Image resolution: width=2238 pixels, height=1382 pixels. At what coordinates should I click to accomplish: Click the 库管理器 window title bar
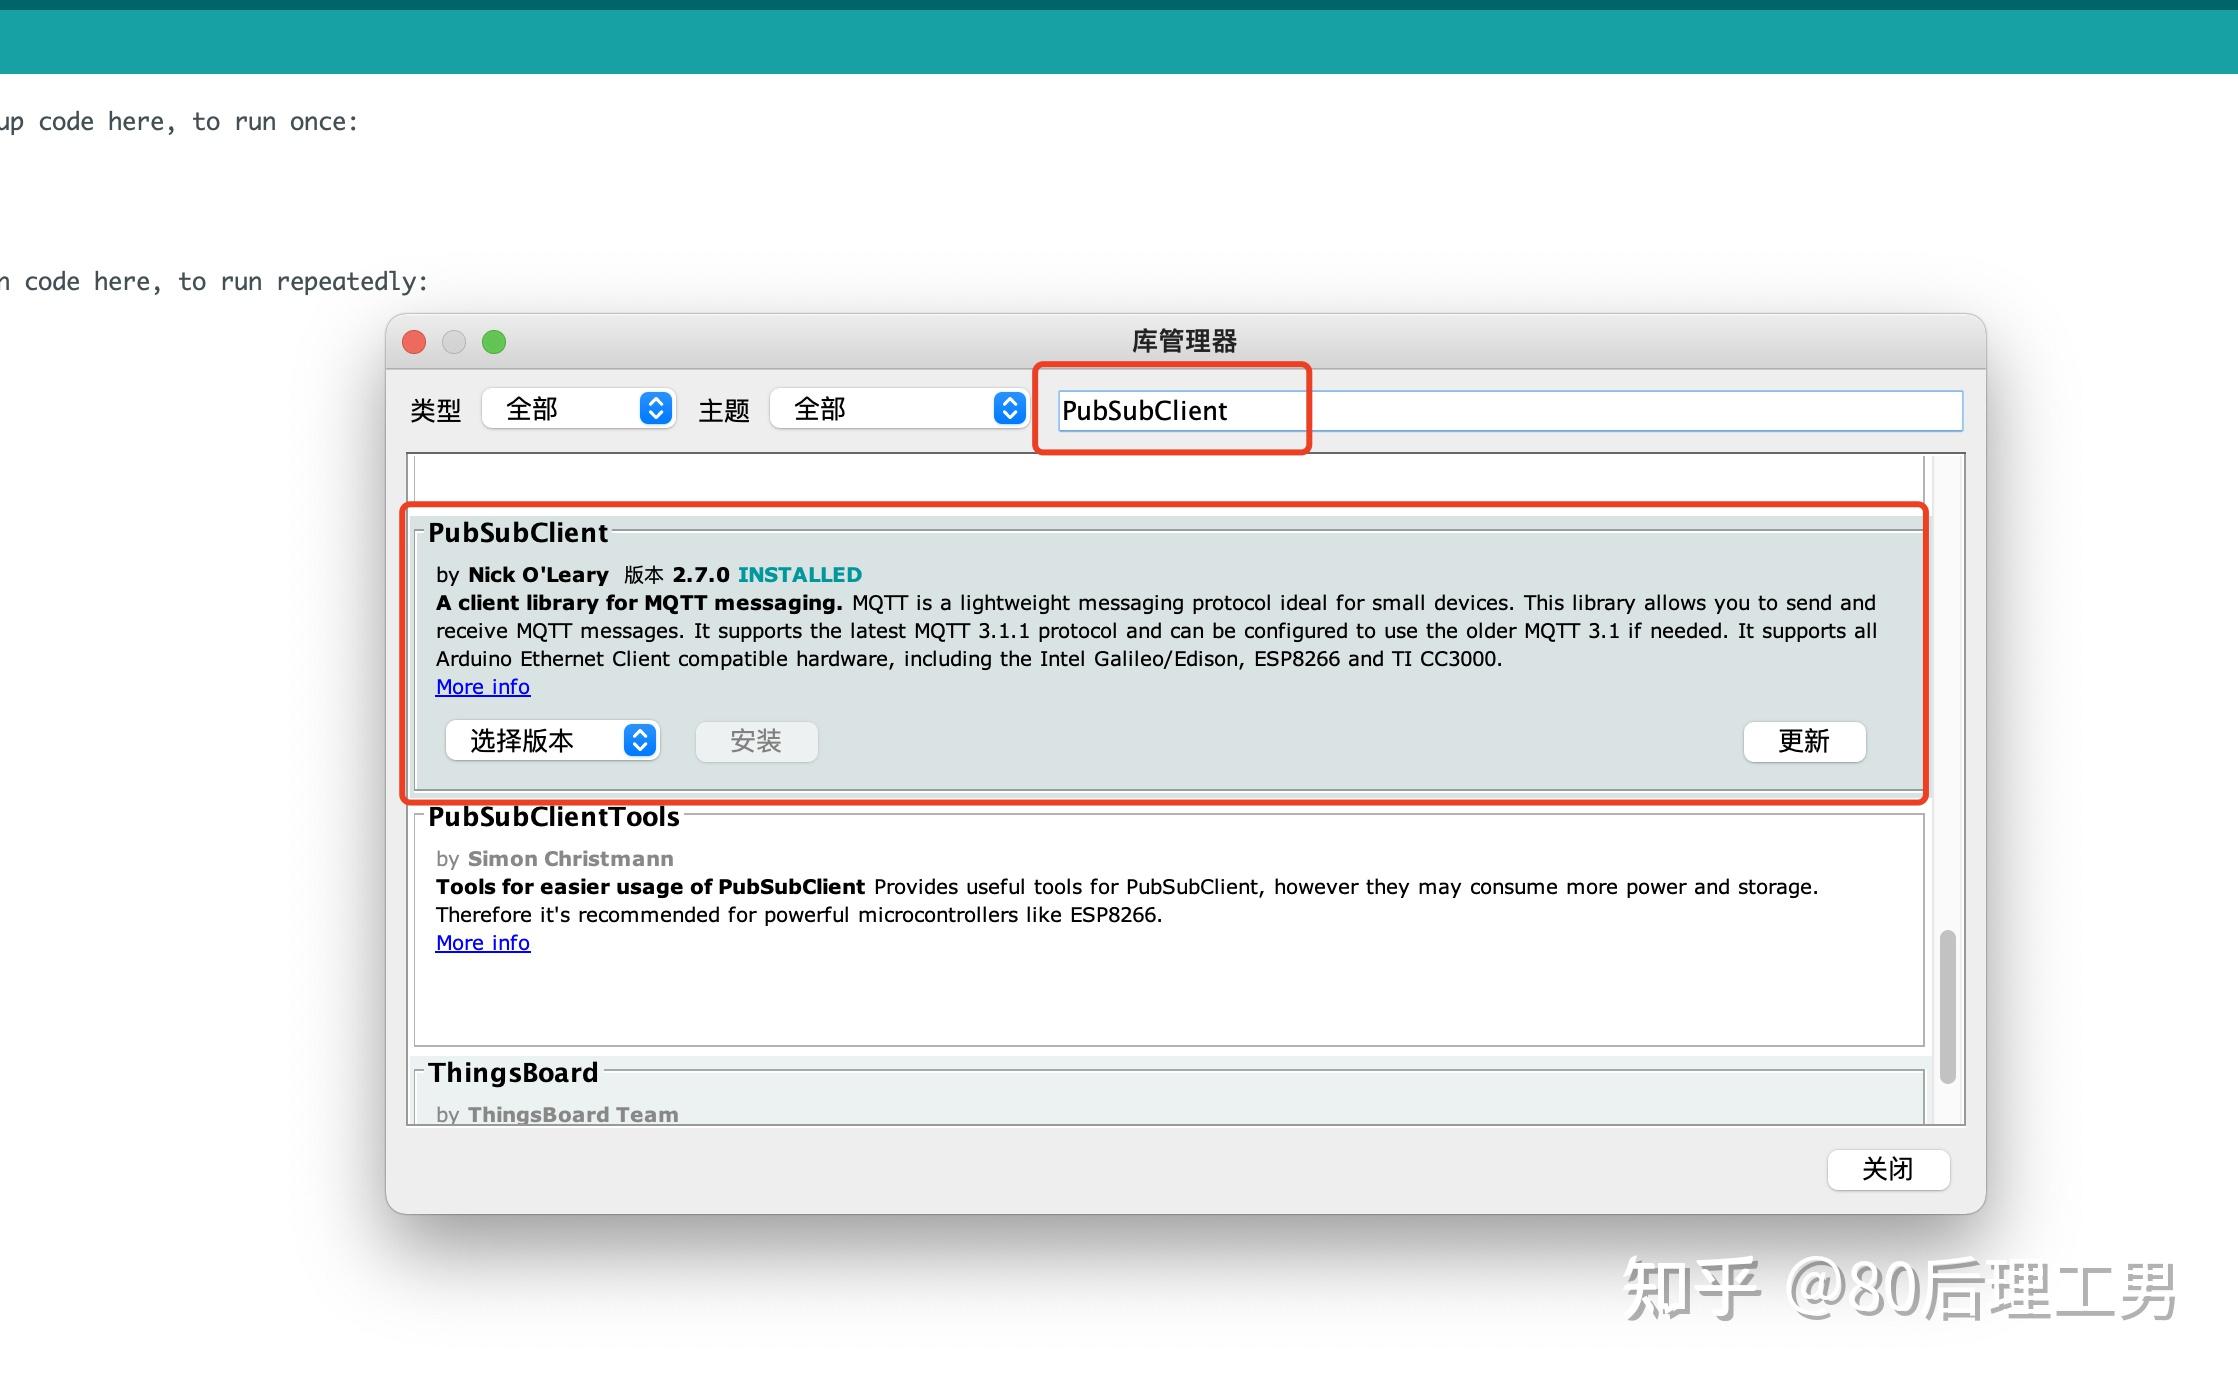coord(1184,342)
